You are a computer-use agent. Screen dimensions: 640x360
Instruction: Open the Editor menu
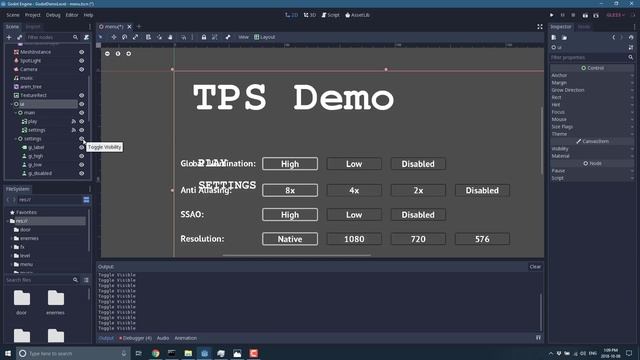tap(72, 15)
